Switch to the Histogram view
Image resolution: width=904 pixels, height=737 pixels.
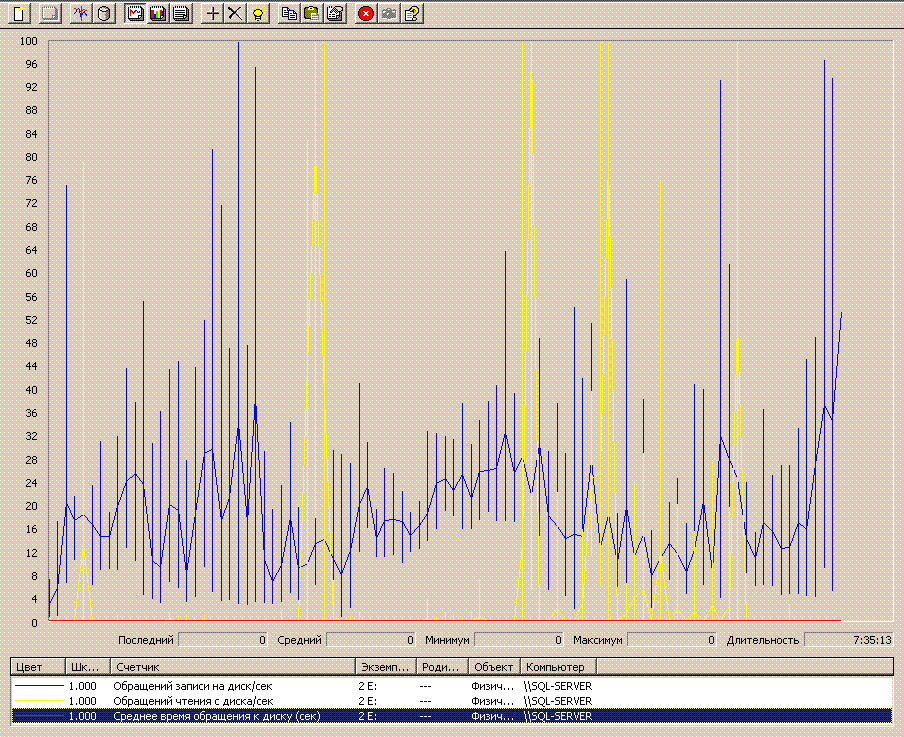point(158,13)
